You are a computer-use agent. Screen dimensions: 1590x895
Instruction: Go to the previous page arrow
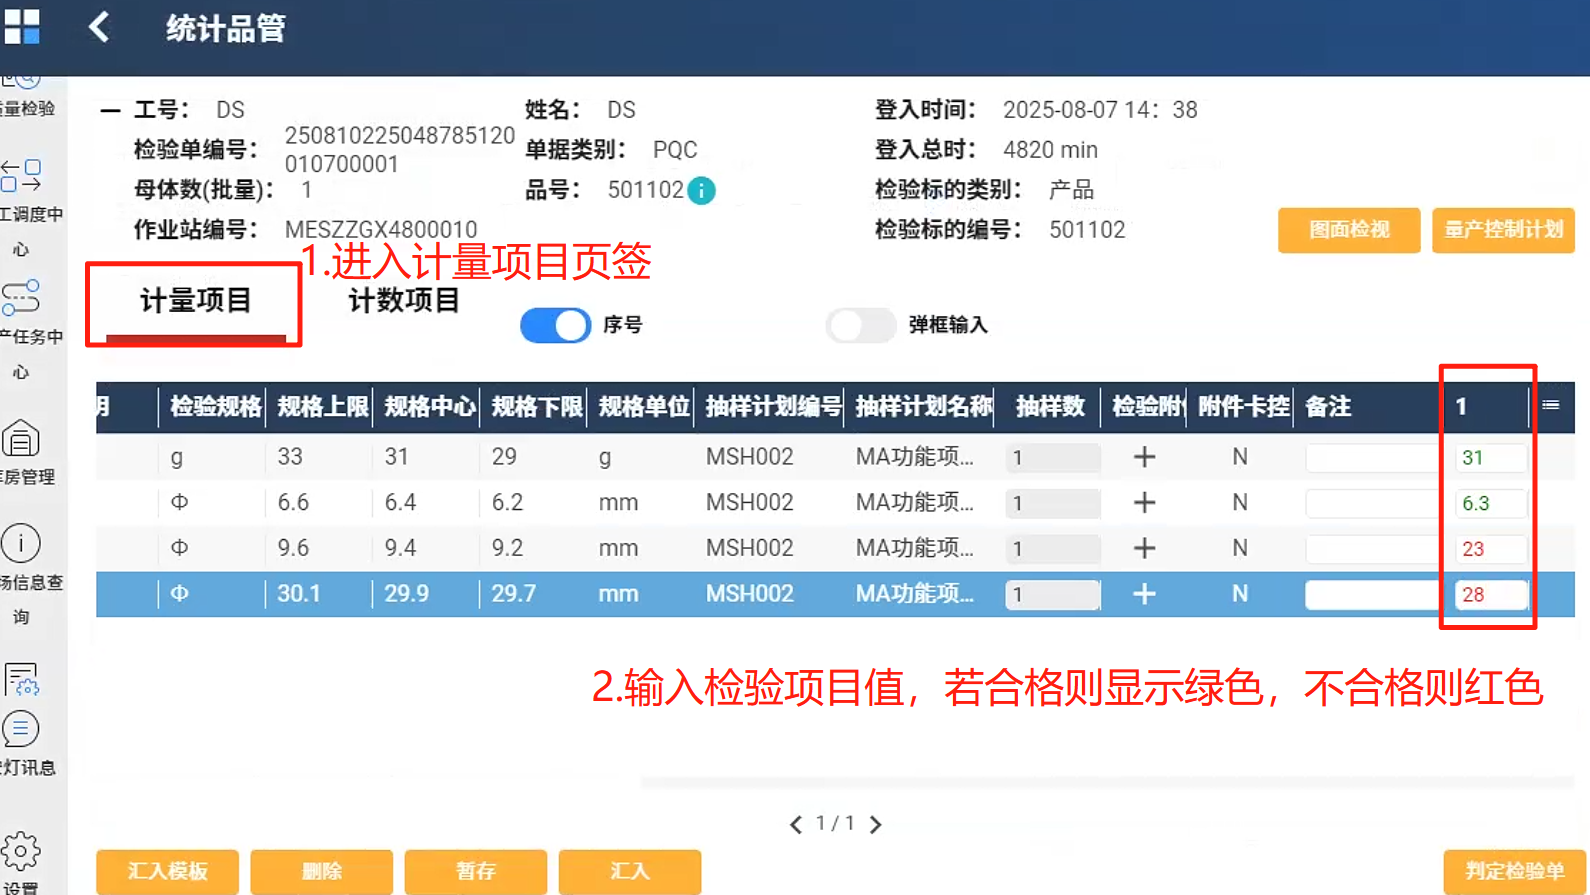(796, 824)
